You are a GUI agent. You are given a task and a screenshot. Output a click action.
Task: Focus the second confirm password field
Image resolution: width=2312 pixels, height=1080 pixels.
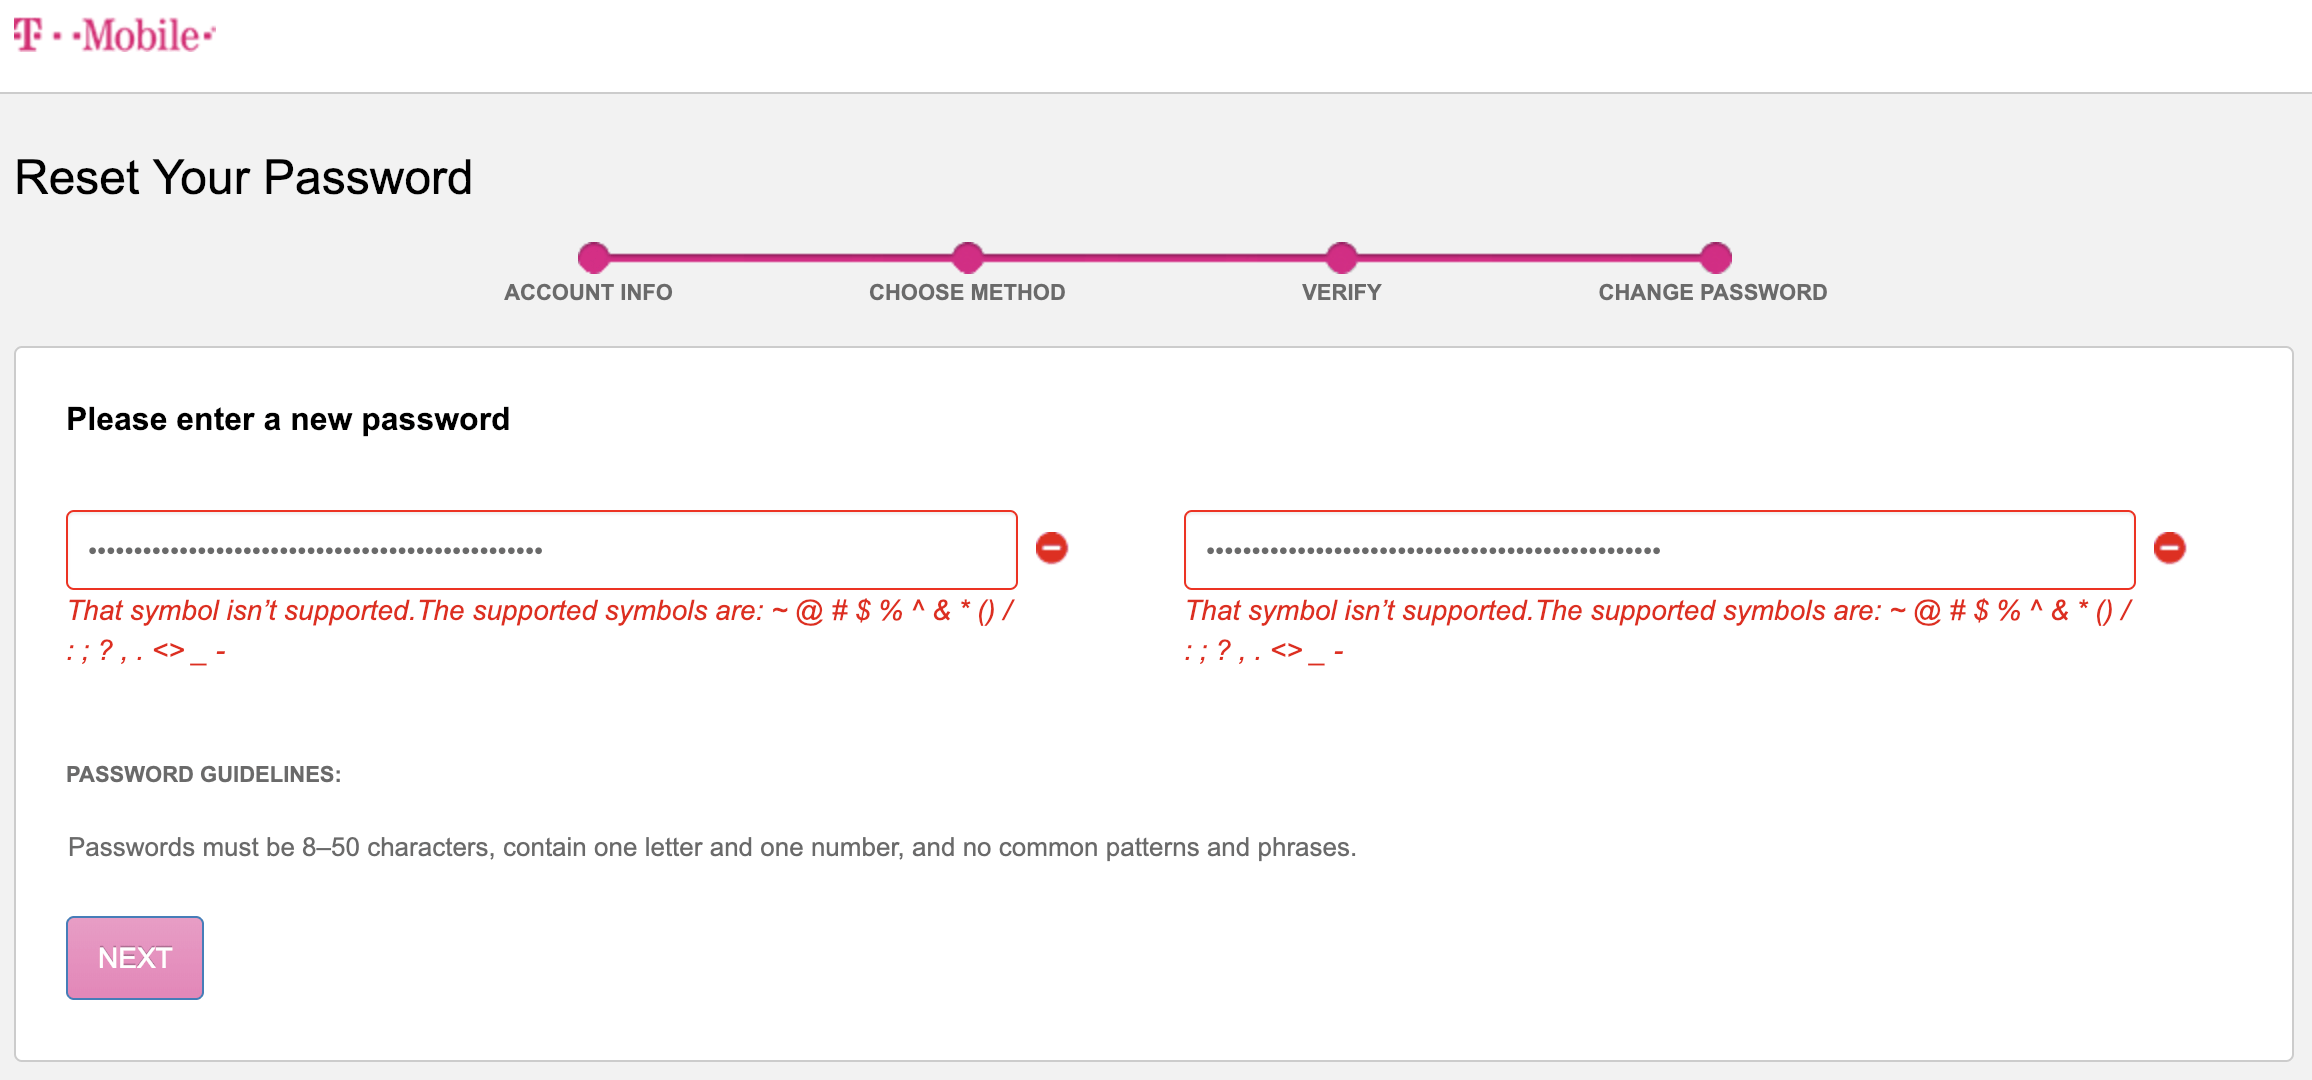1659,550
